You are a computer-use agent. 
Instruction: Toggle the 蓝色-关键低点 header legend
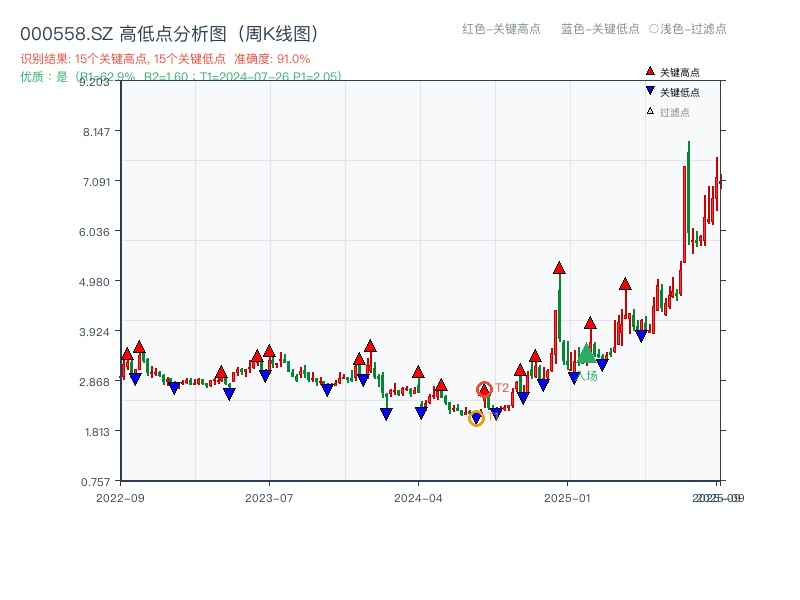pyautogui.click(x=600, y=29)
